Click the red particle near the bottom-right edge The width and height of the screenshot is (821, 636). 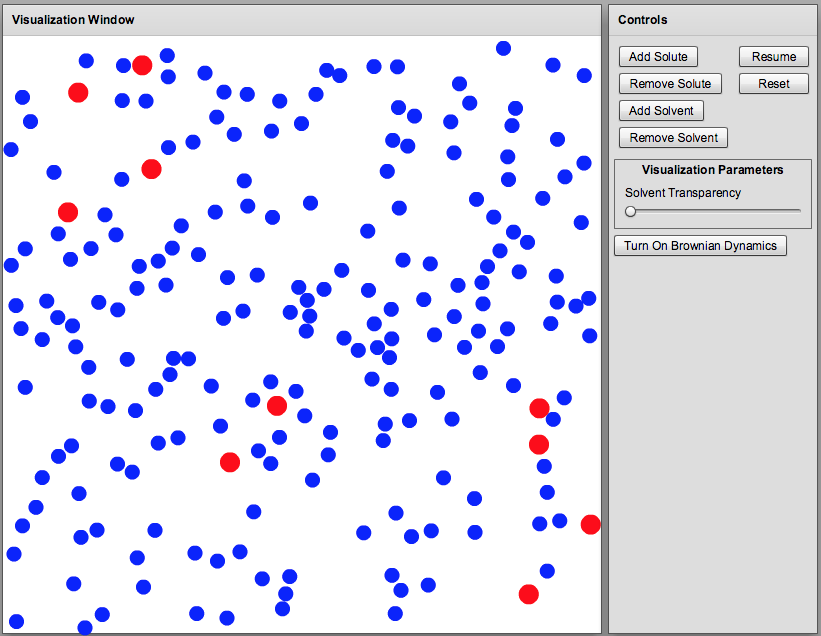click(x=589, y=523)
